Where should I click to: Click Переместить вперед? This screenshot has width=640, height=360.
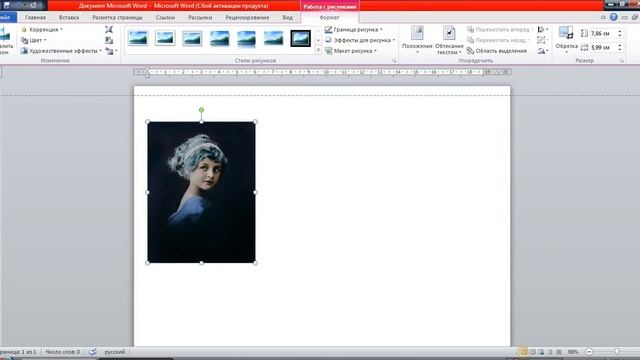point(499,29)
